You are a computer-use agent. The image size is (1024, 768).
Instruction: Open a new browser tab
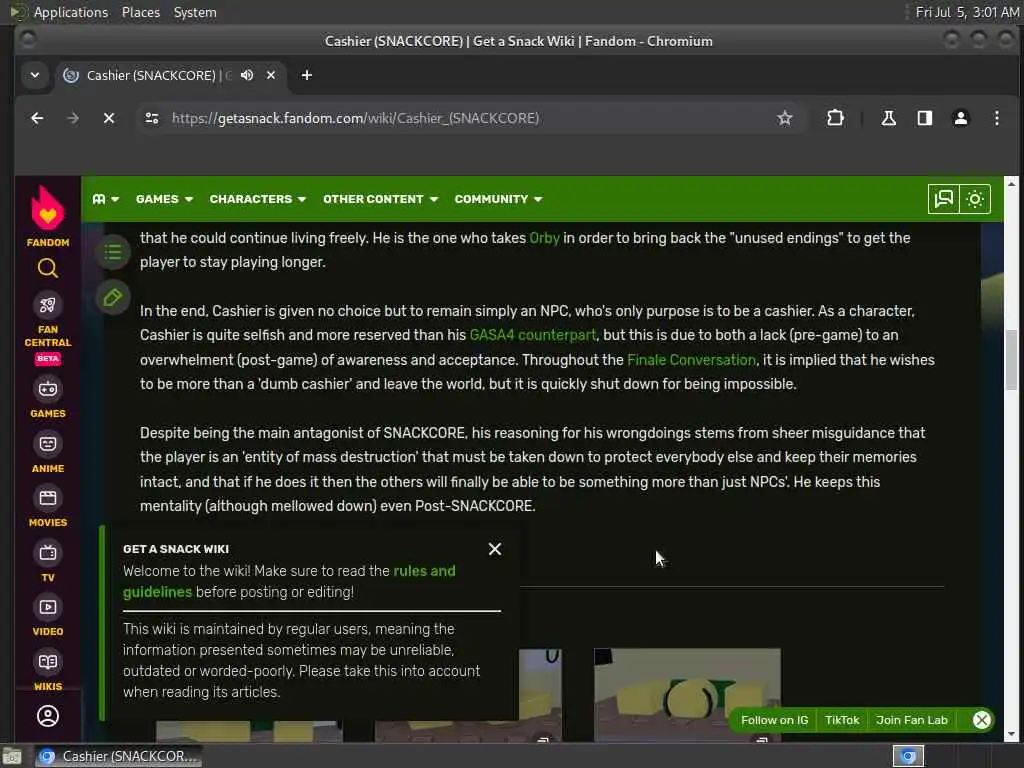point(306,75)
